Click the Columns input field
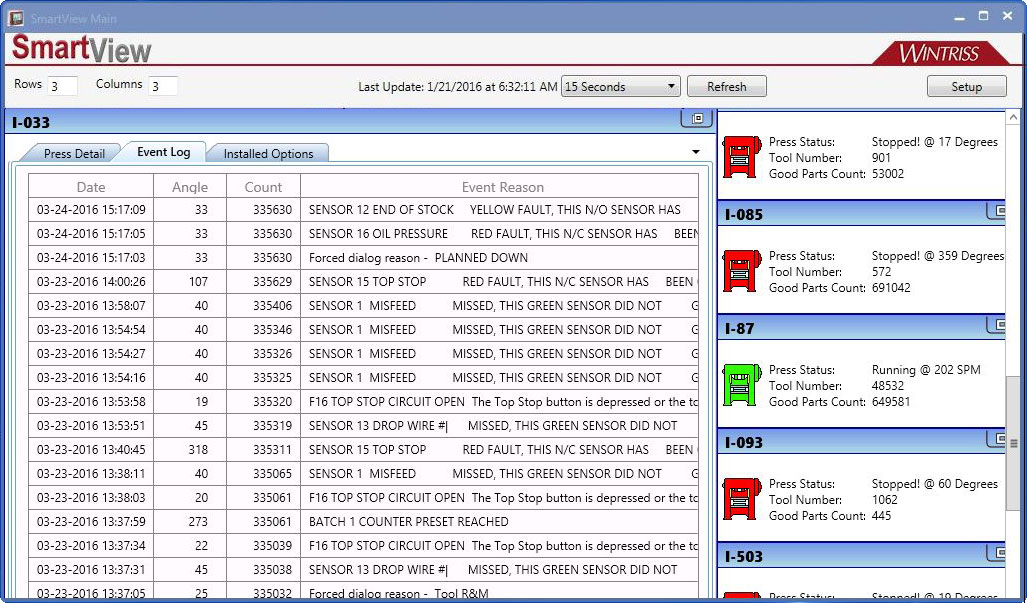Image resolution: width=1027 pixels, height=603 pixels. pos(162,86)
